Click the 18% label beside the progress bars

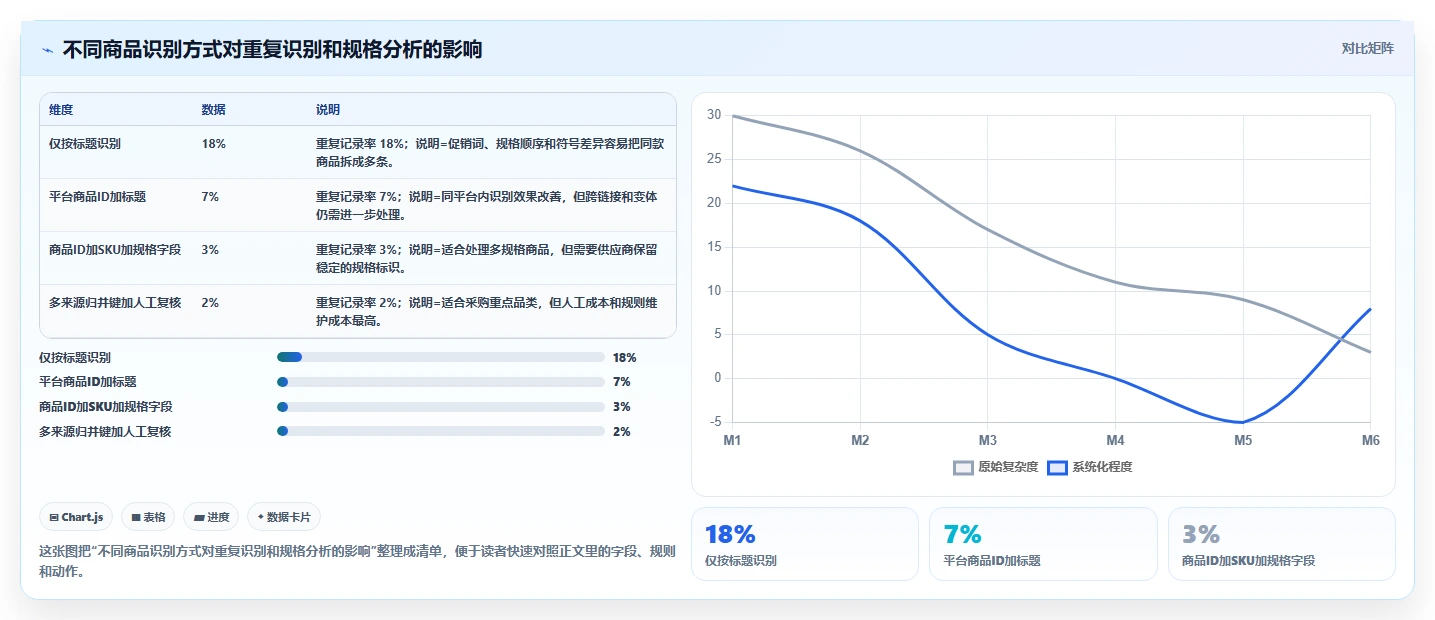[x=625, y=357]
